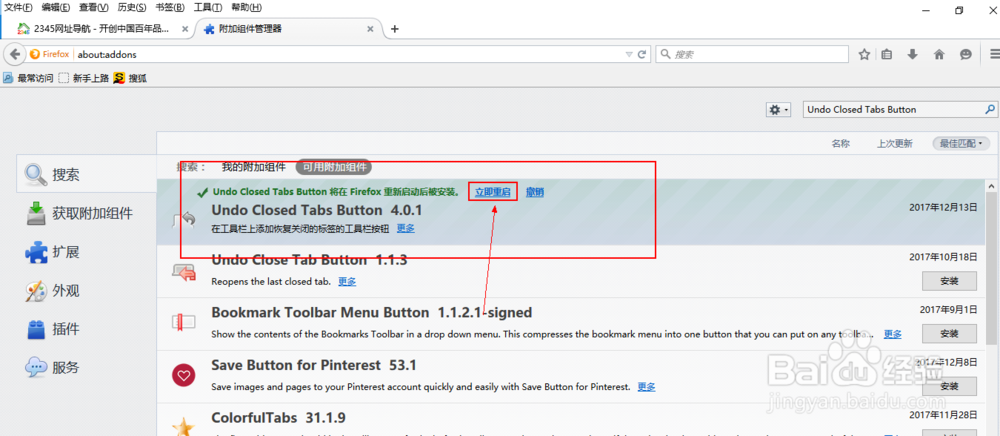Click the browser back arrow button
This screenshot has height=436, width=1000.
pyautogui.click(x=15, y=54)
